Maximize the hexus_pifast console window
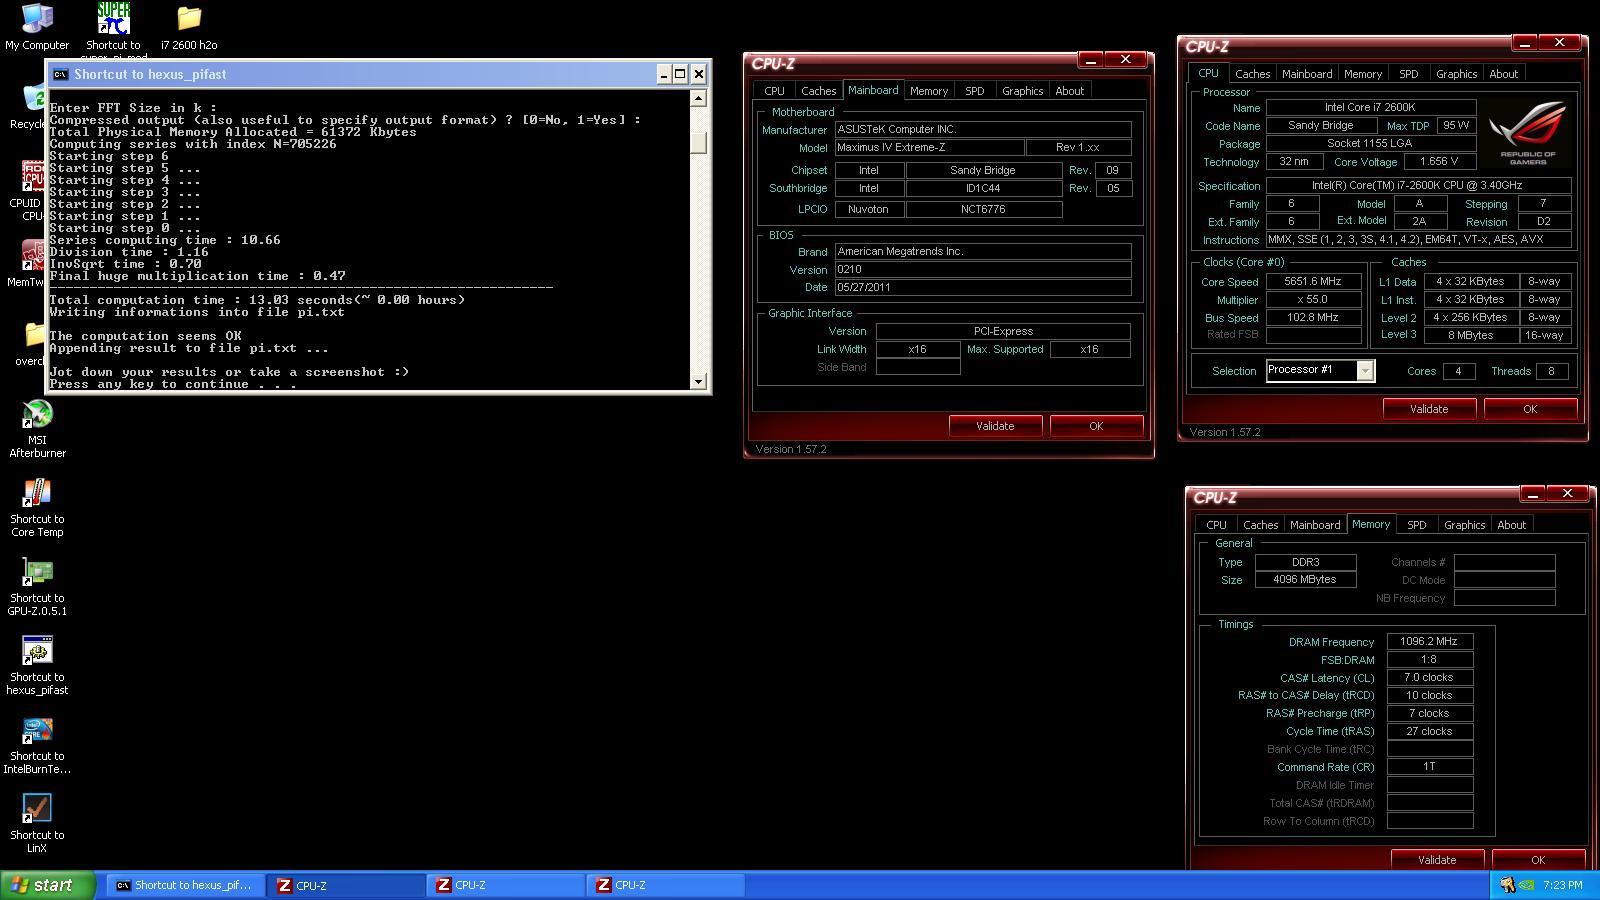The image size is (1600, 900). point(680,74)
